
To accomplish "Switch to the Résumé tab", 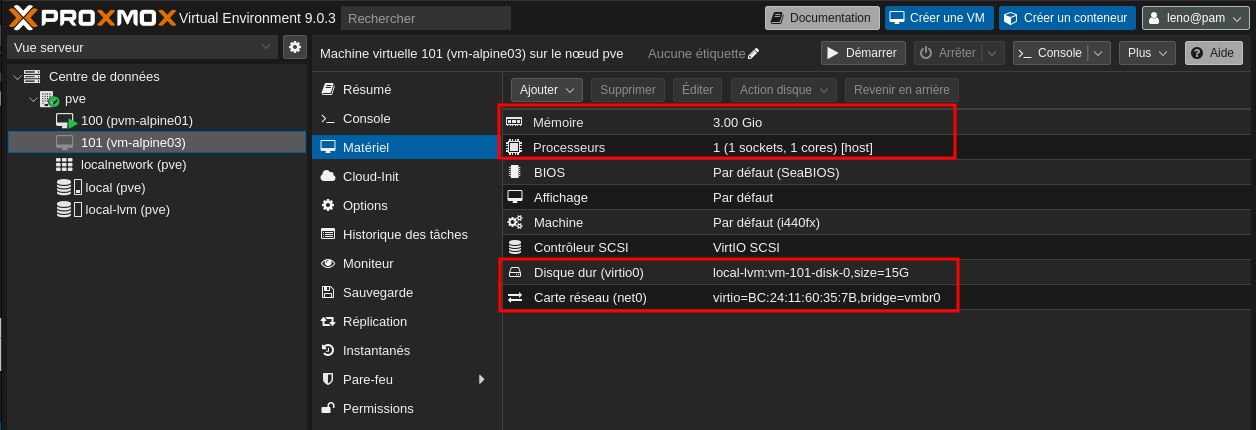I will point(366,89).
